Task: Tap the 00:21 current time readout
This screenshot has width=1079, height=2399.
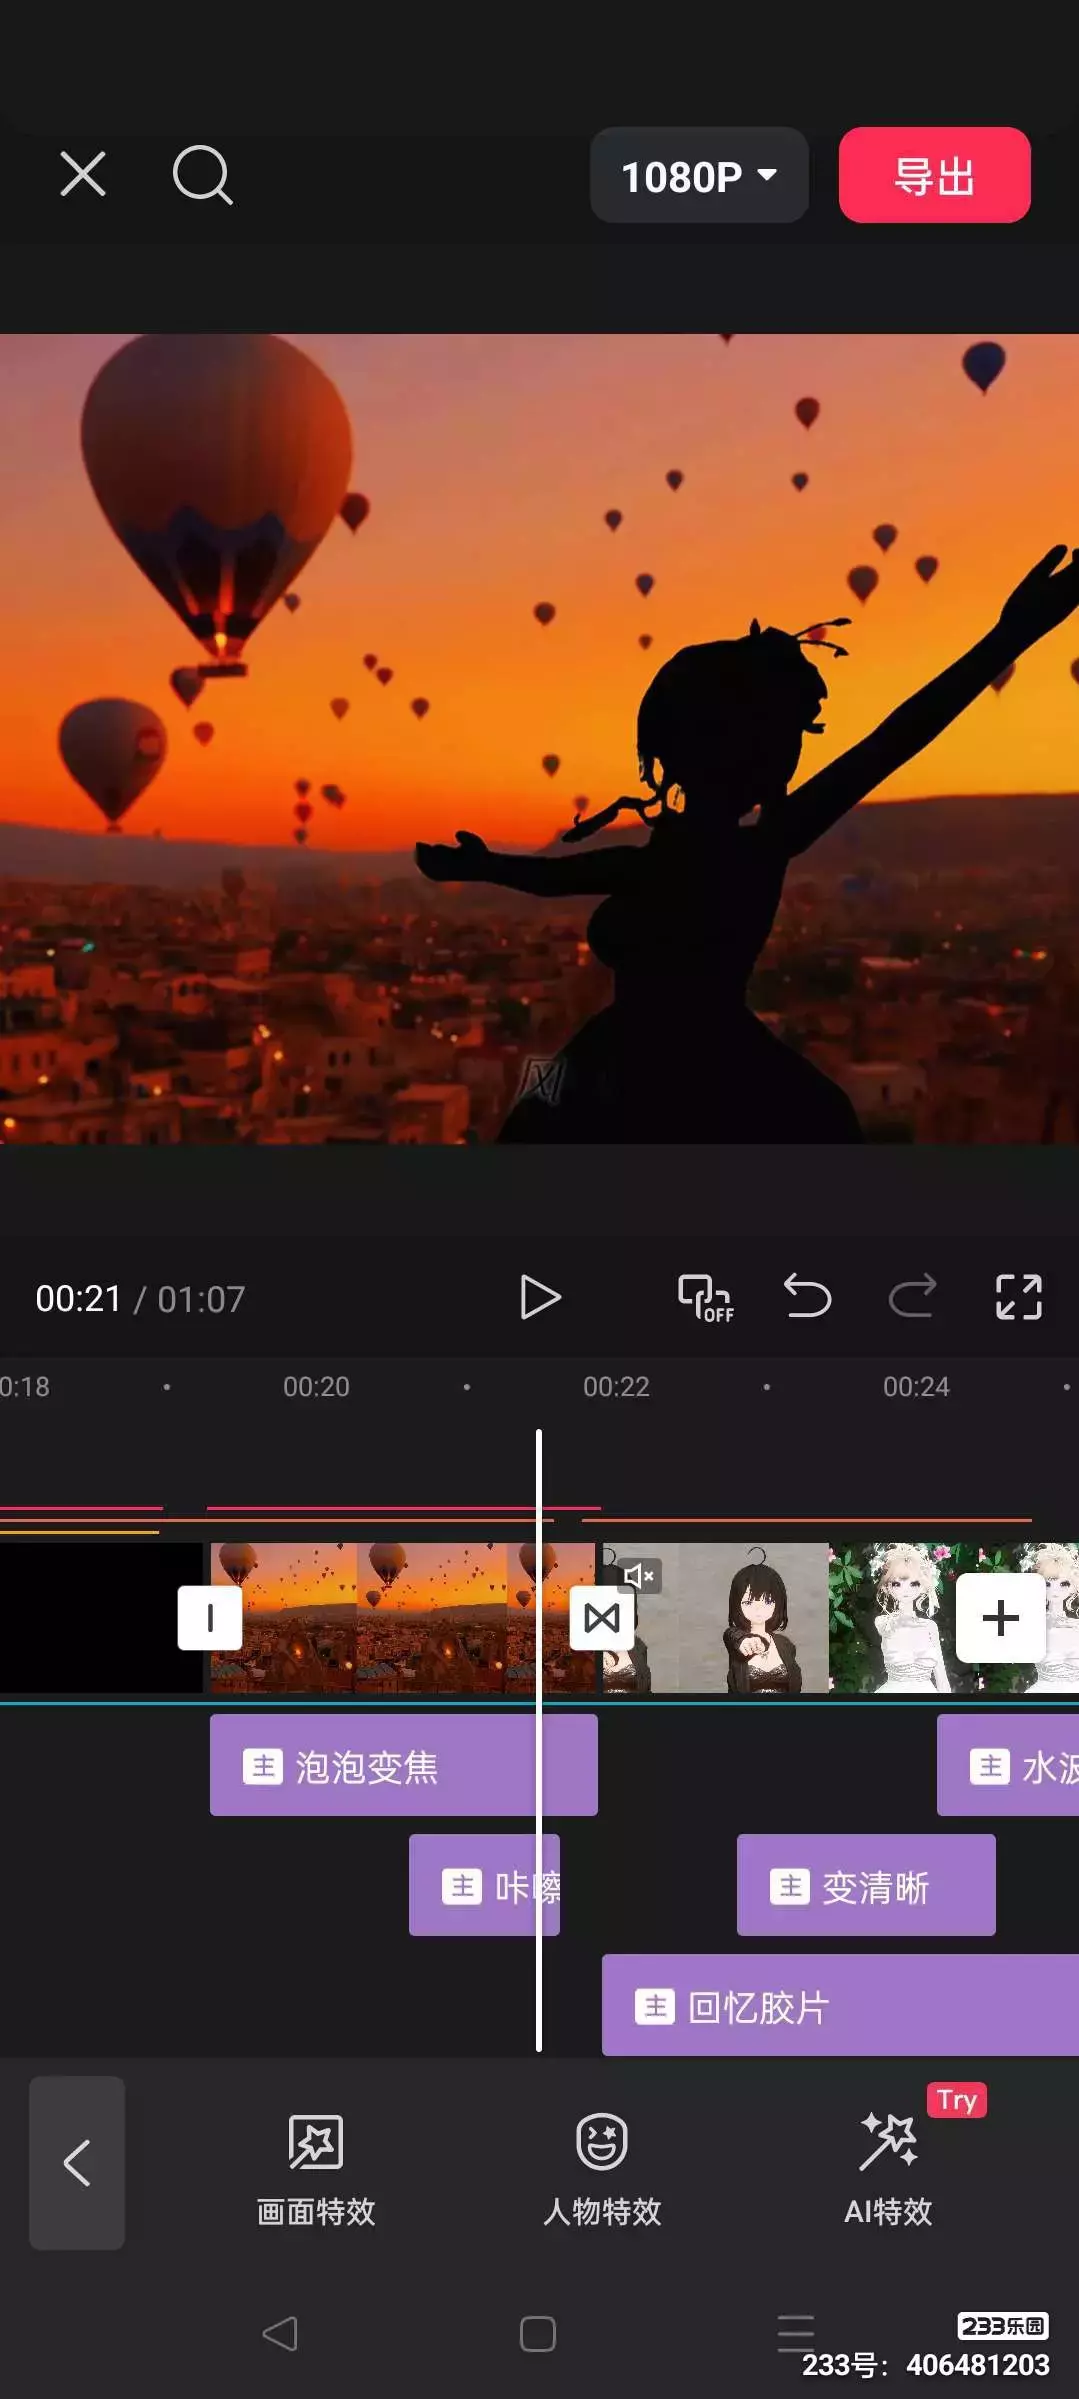Action: 78,1299
